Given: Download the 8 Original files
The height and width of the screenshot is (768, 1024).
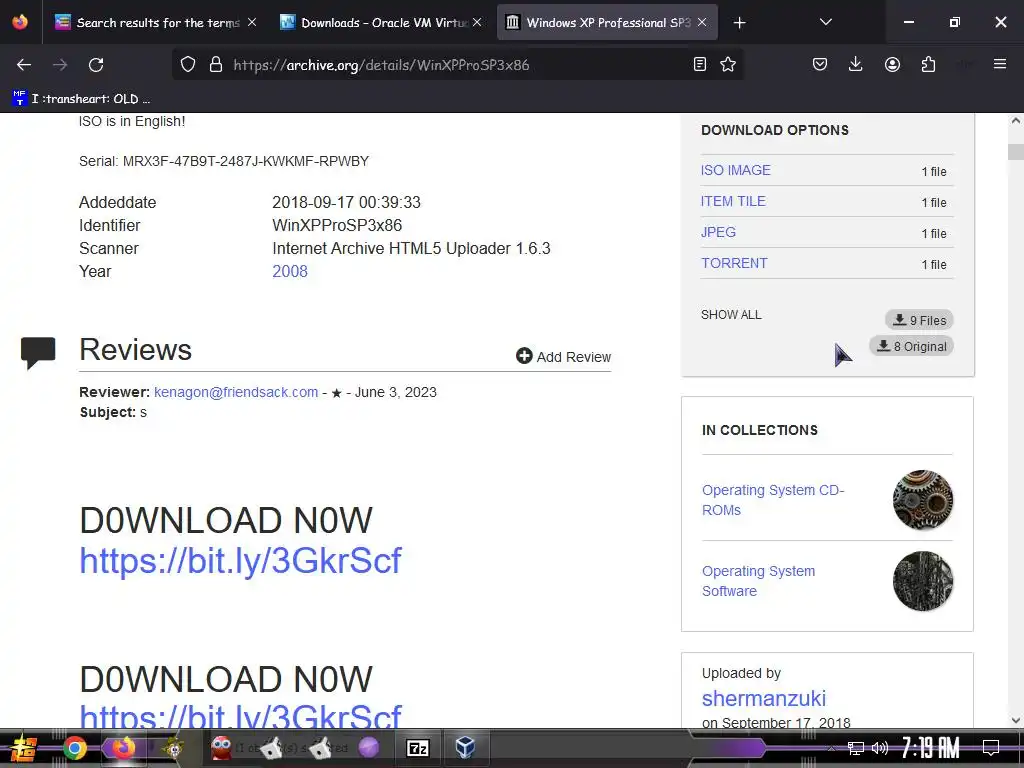Looking at the screenshot, I should click(912, 346).
